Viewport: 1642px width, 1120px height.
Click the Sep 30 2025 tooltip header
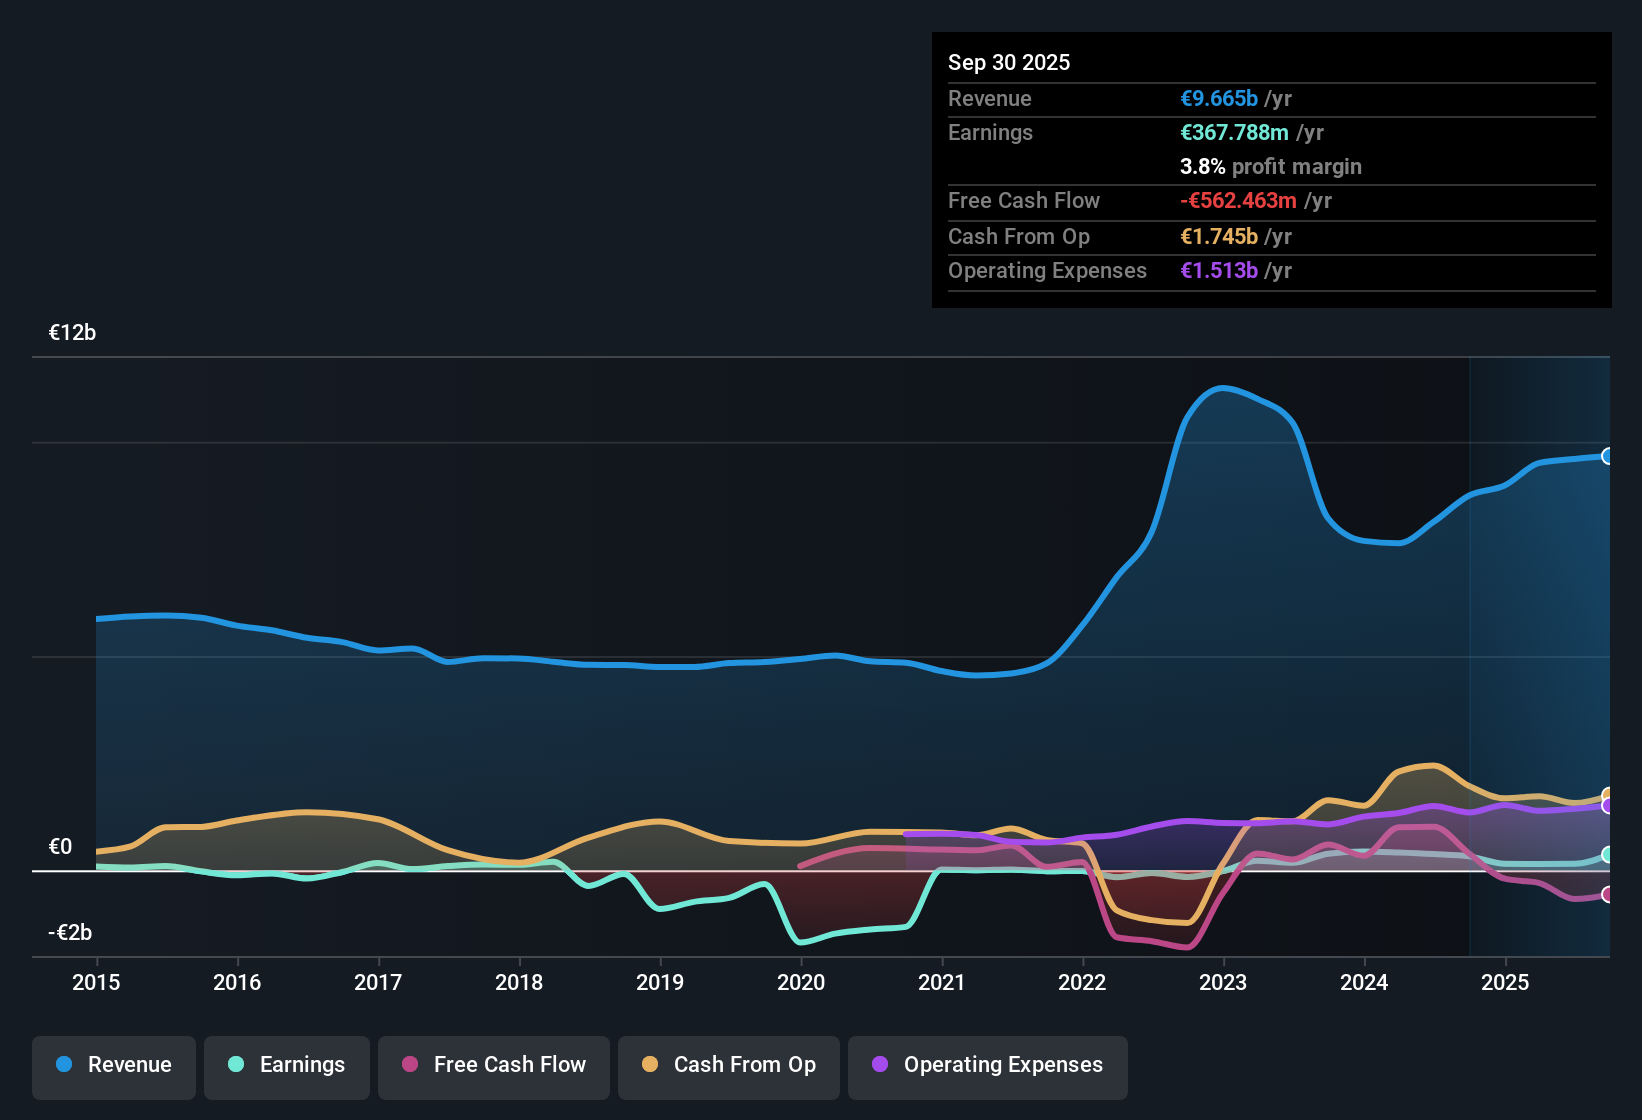click(1009, 62)
